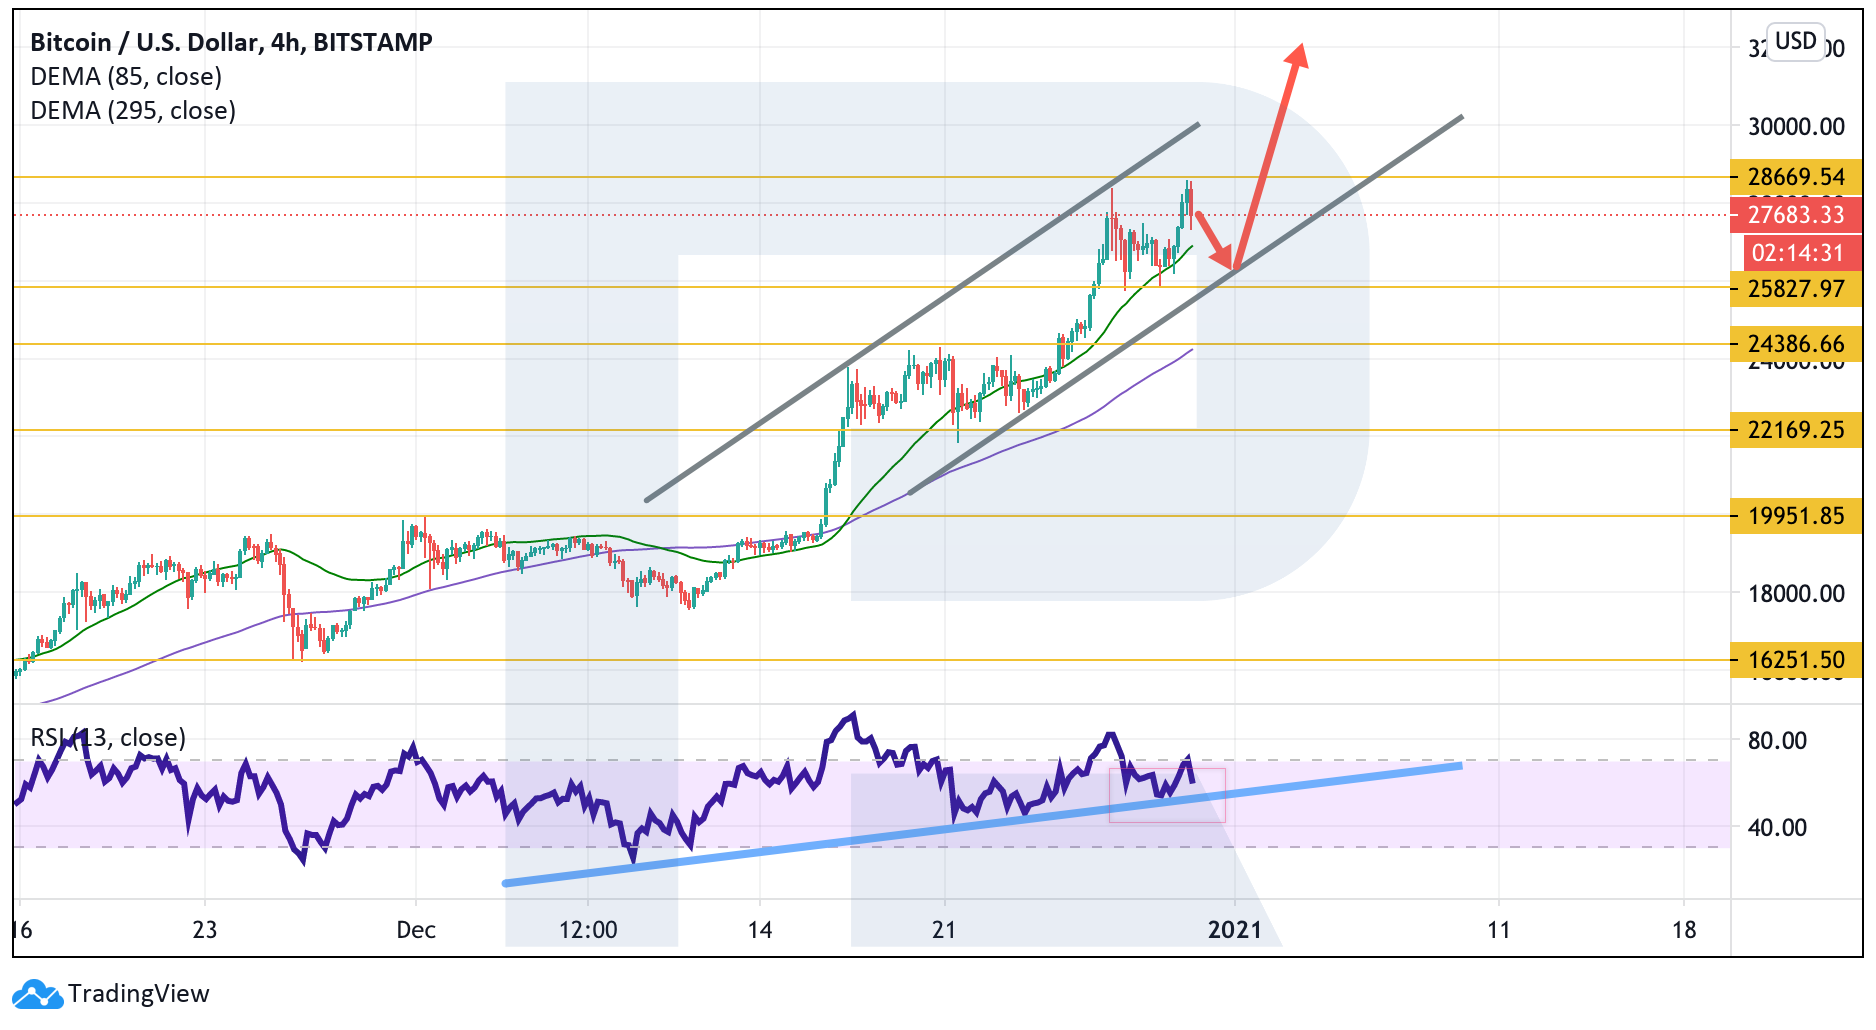Click the Dec label on time axis
The image size is (1876, 1030).
click(416, 931)
